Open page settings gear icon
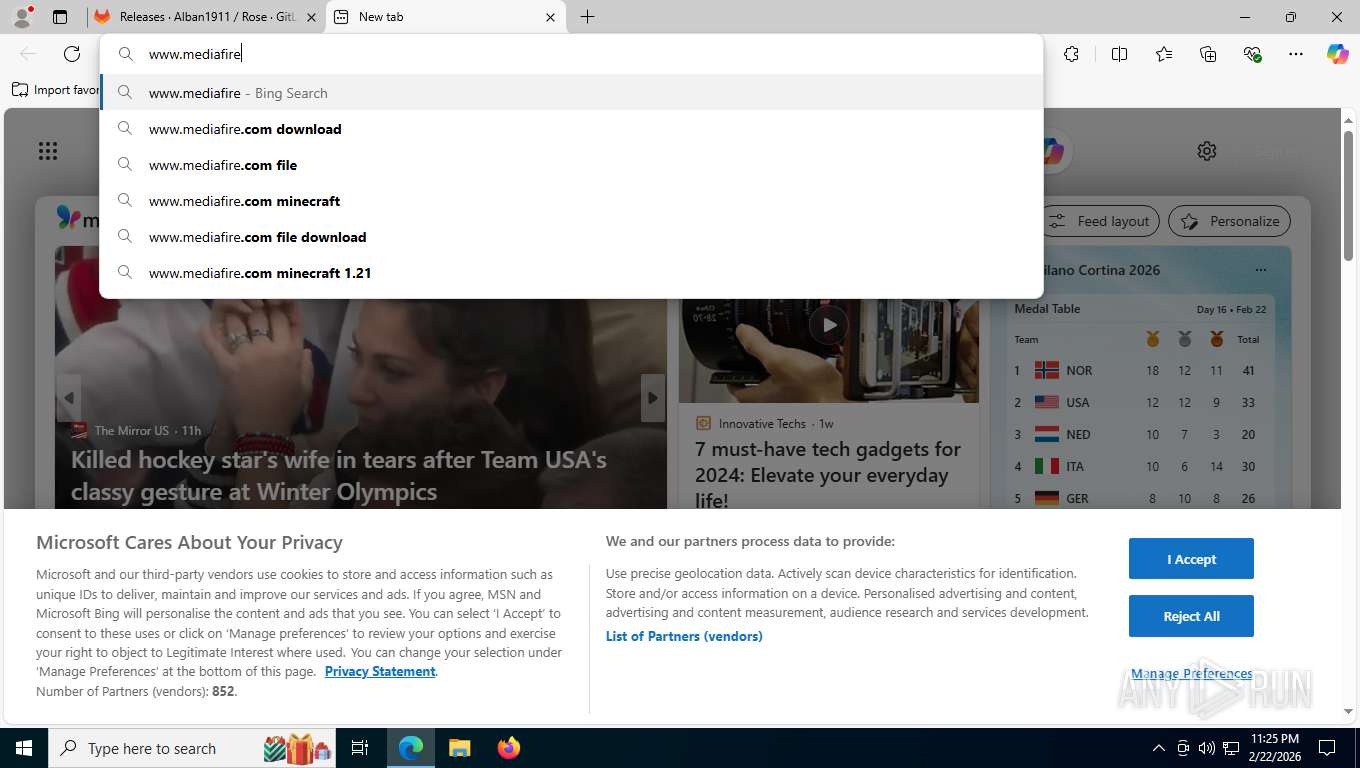 (1207, 151)
